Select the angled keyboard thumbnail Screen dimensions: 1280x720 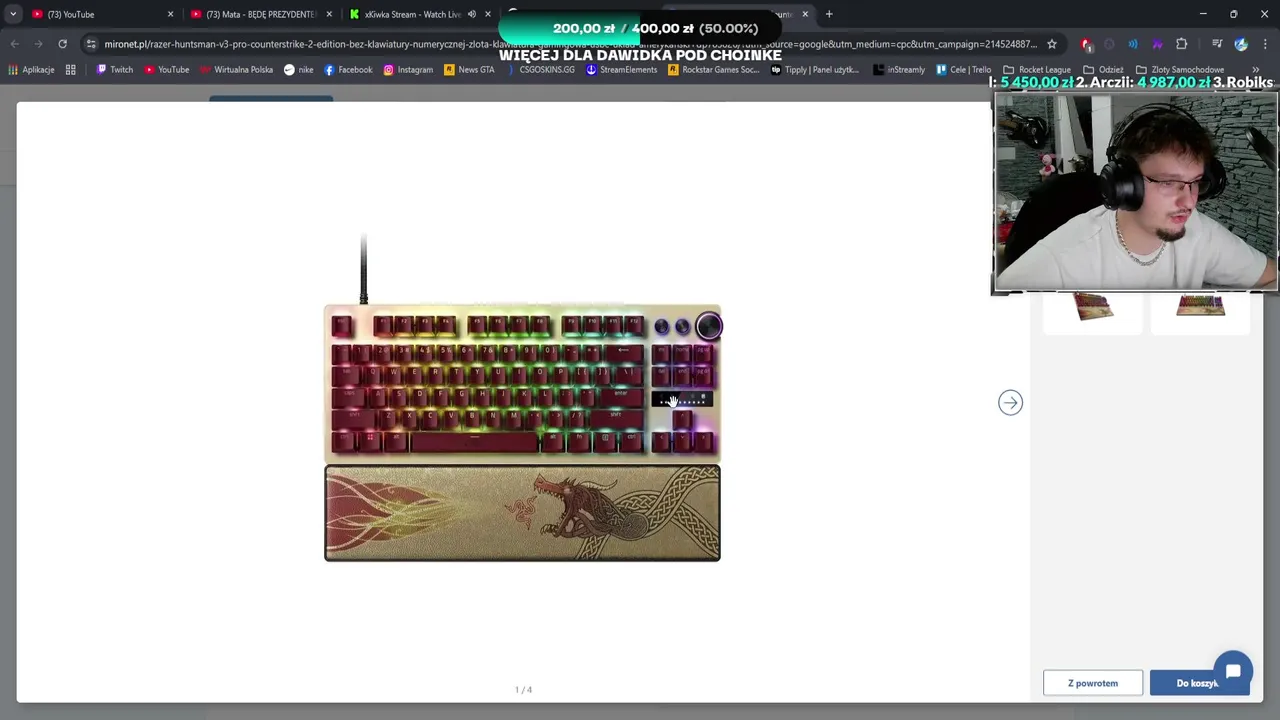(x=1092, y=306)
